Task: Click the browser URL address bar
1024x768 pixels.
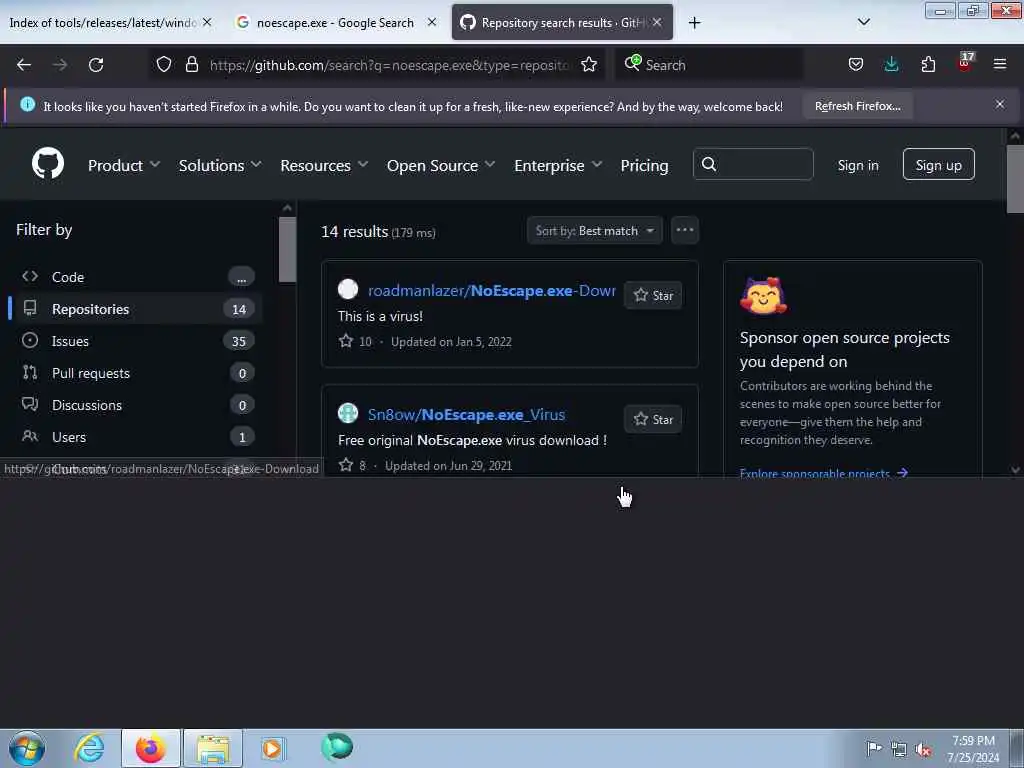Action: tap(389, 65)
